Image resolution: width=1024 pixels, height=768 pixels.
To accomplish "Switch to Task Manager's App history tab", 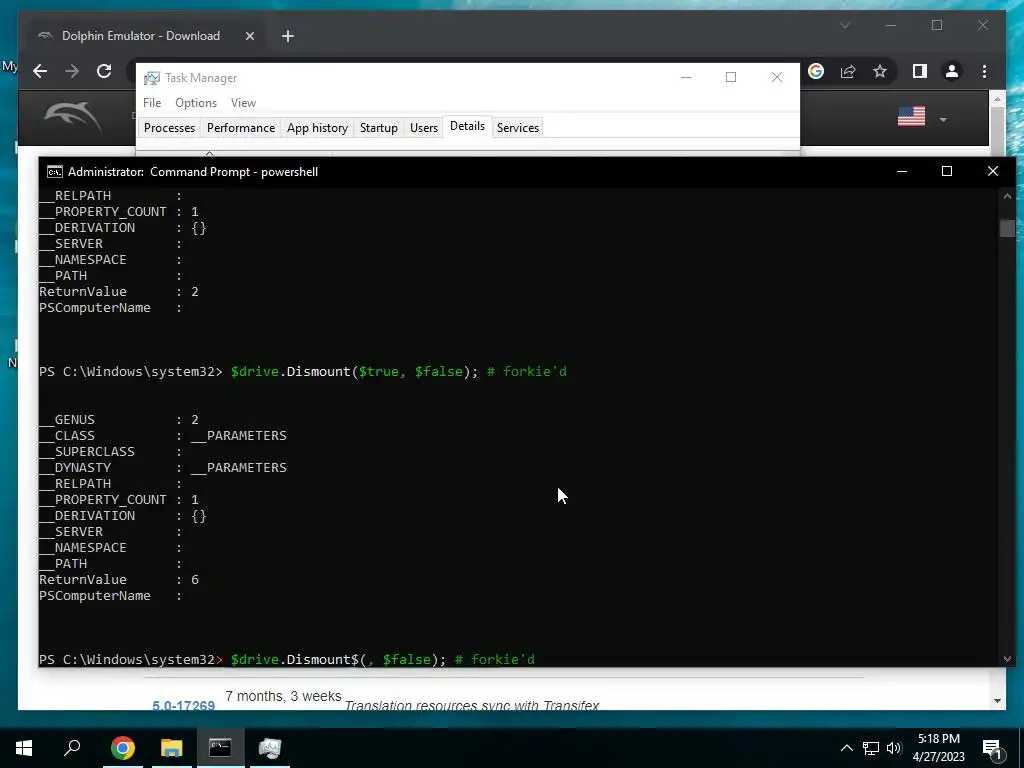I will 317,127.
